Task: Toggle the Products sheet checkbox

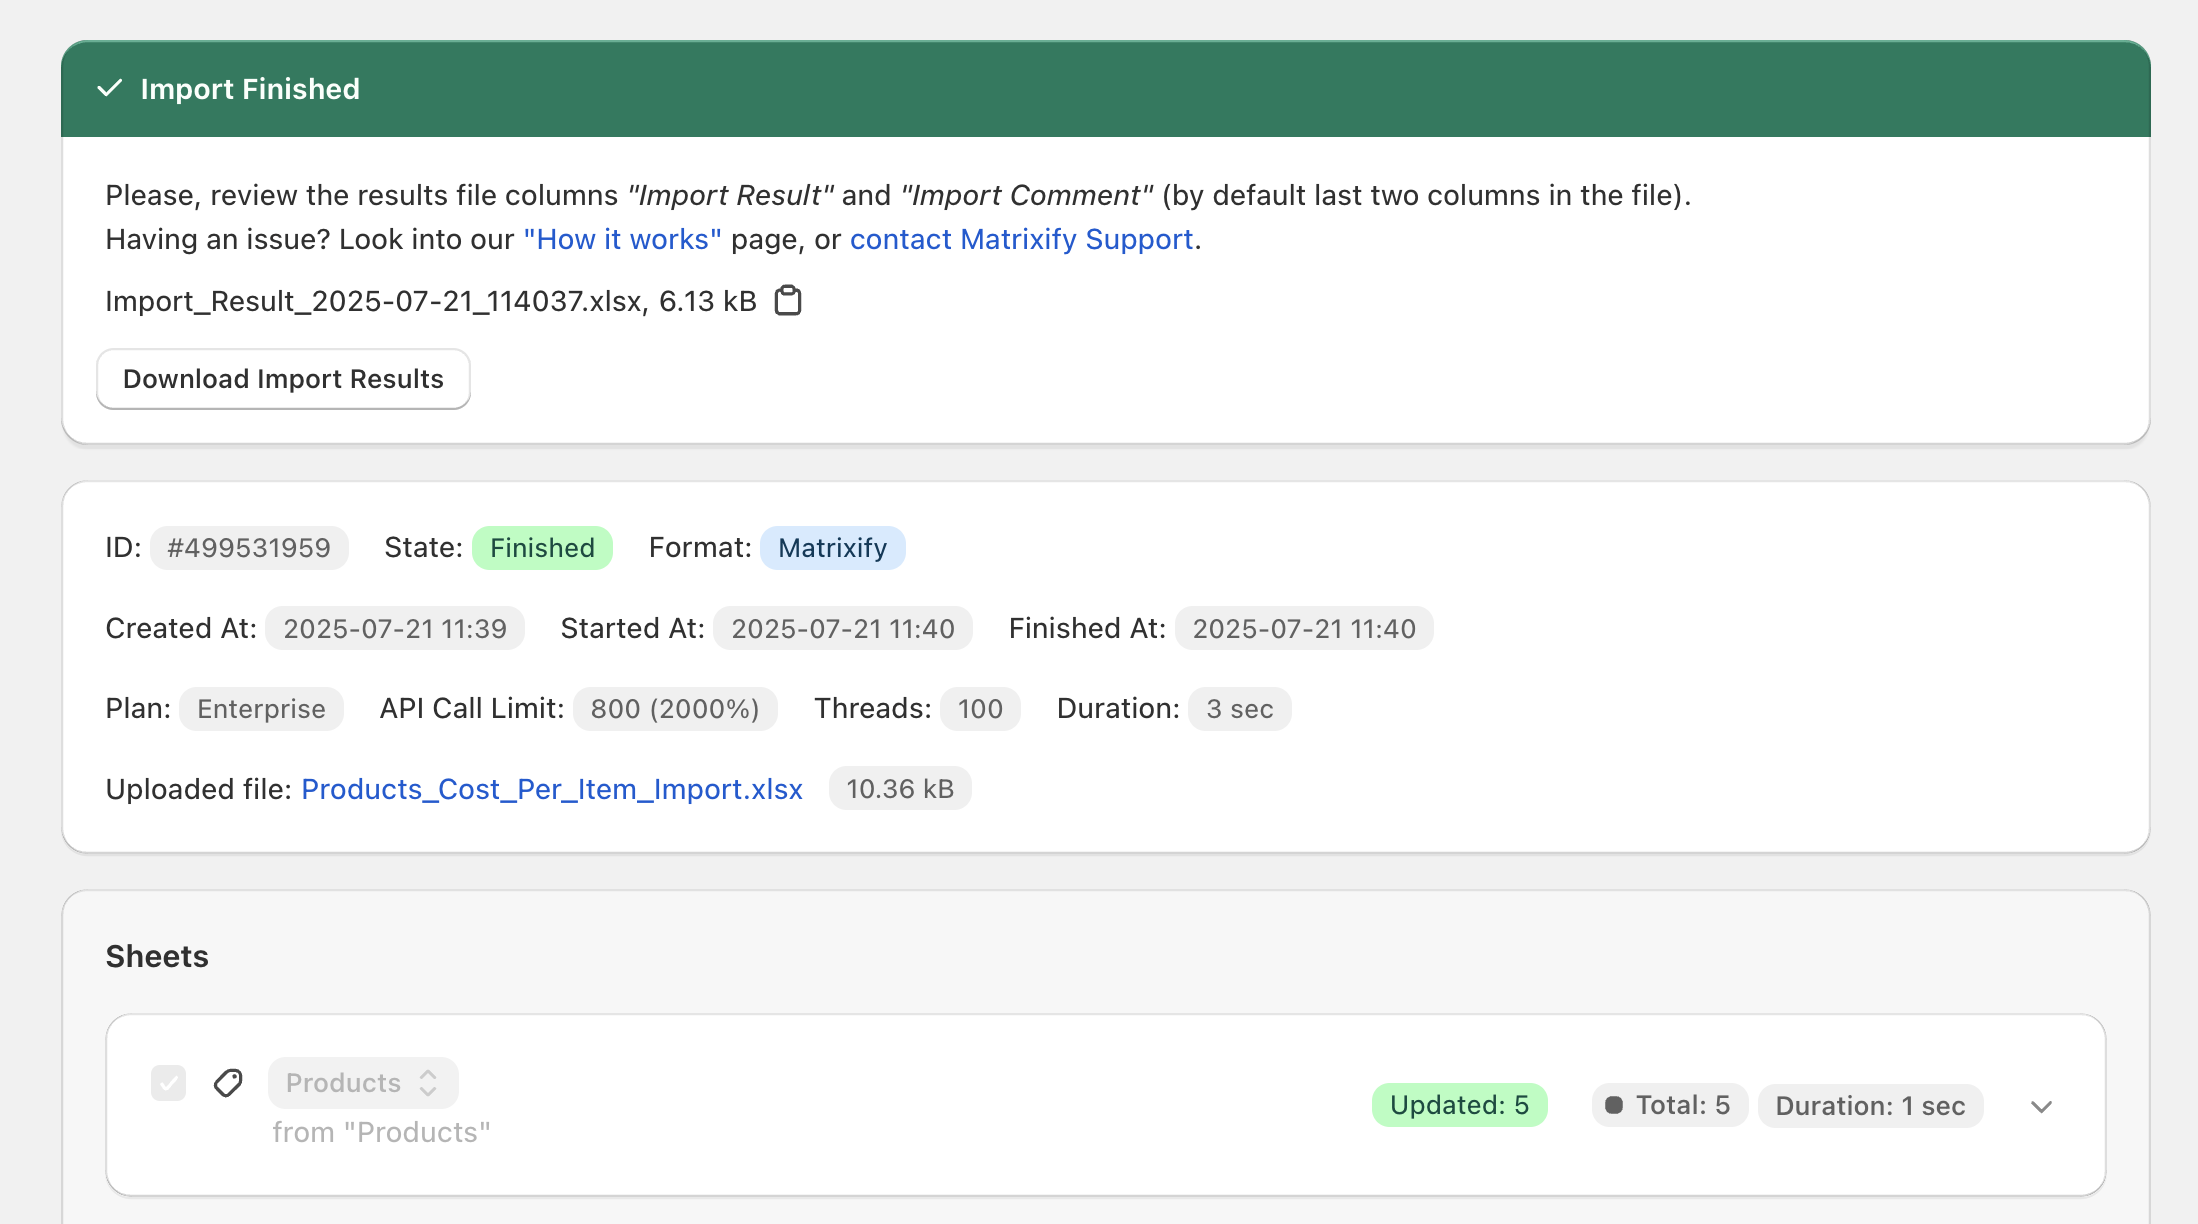Action: pos(168,1083)
